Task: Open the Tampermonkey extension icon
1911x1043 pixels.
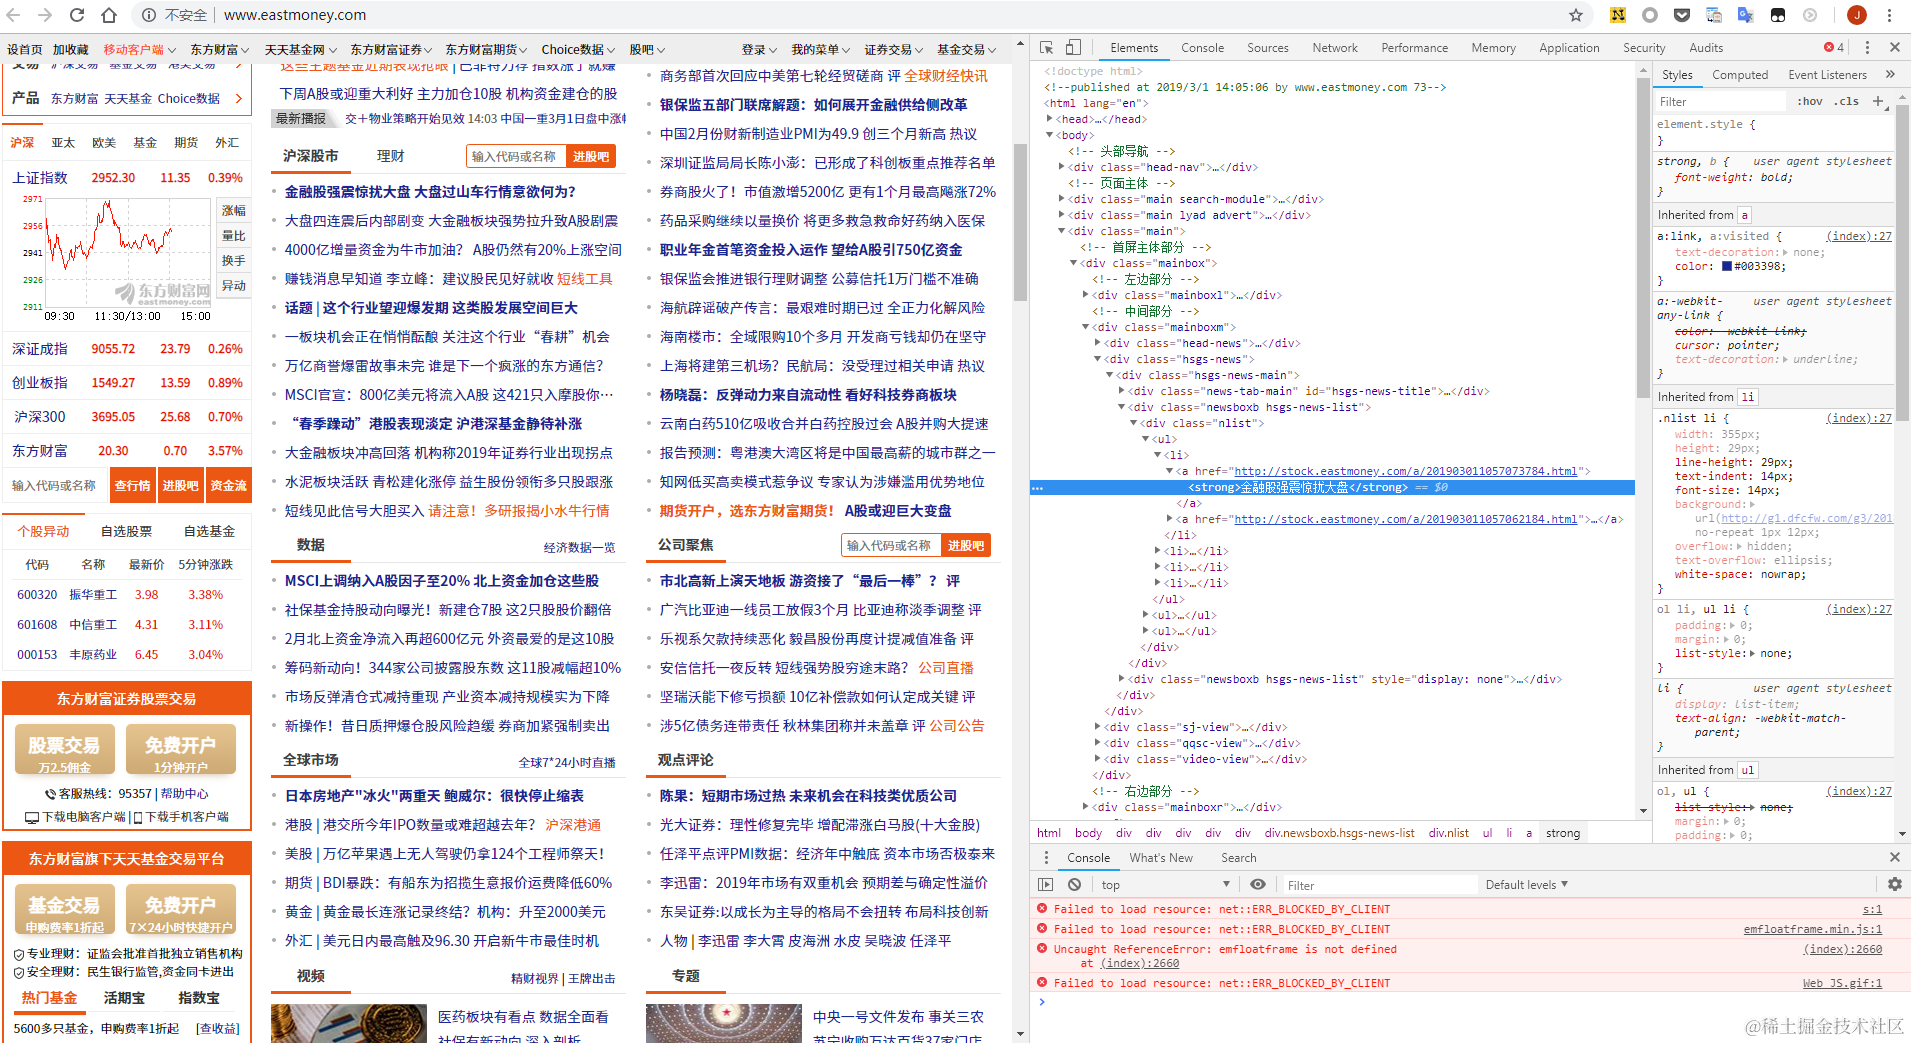Action: (x=1778, y=15)
